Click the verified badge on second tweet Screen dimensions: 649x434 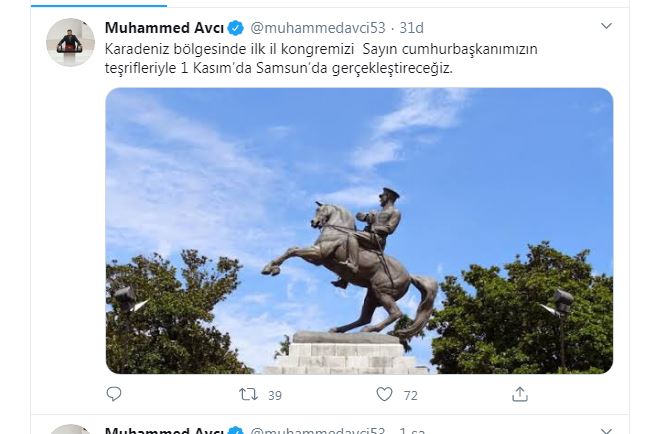[236, 431]
